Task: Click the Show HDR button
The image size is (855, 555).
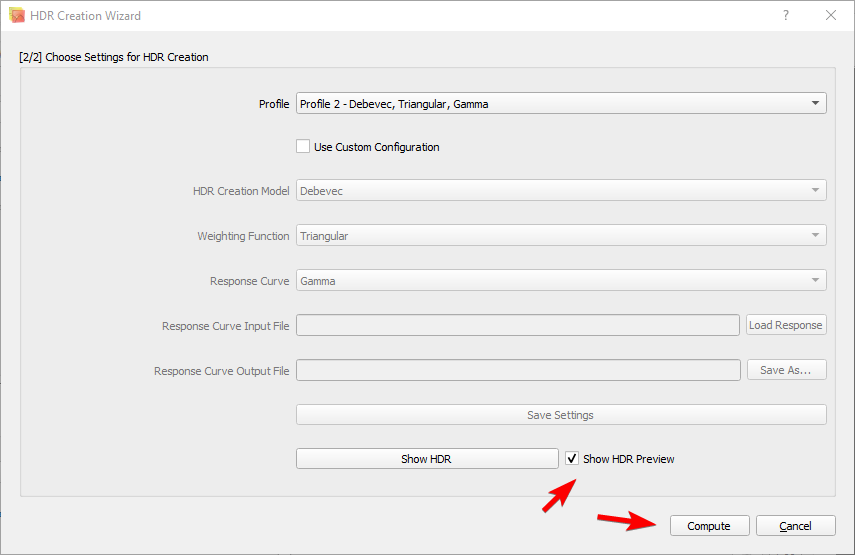Action: coord(427,459)
